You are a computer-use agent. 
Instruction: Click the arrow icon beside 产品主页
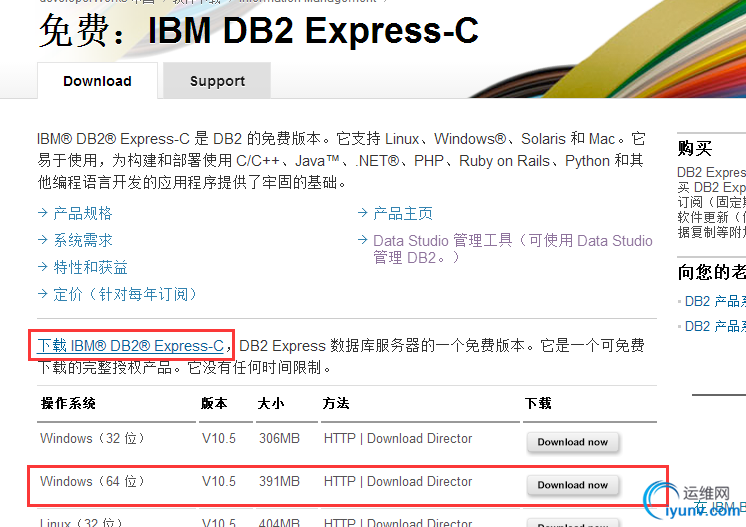(363, 213)
